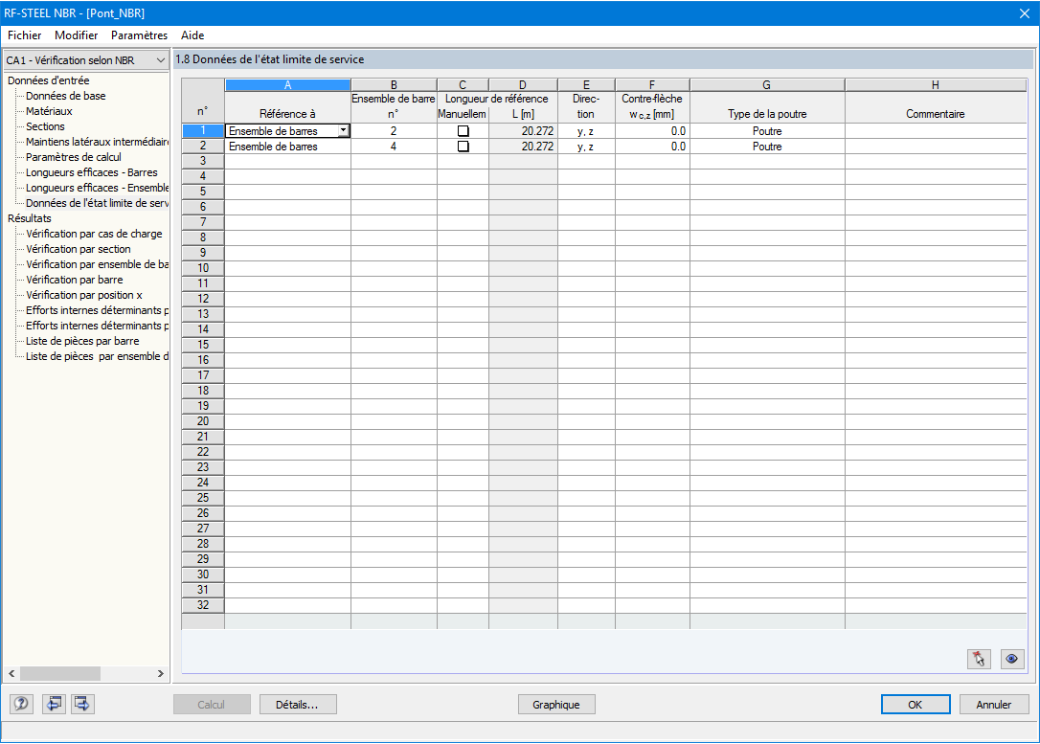Click the Données d'entrée tree heading
1040x744 pixels.
(x=48, y=80)
